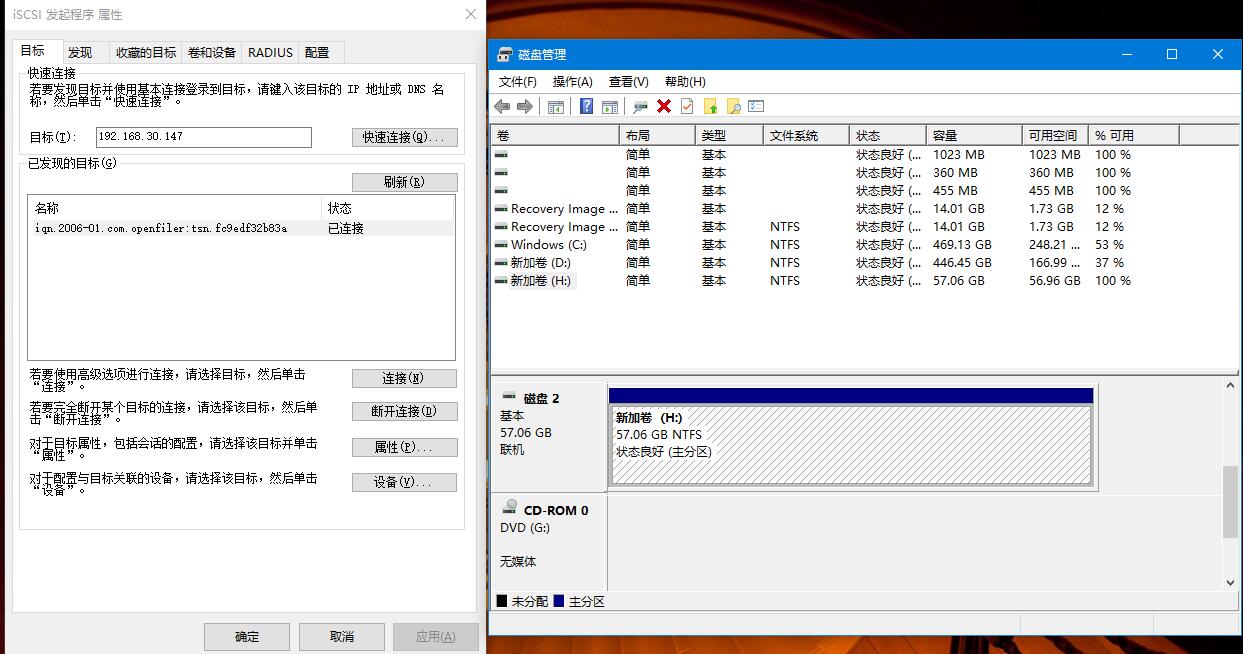
Task: Click the volume icon beside 新加卷 (D:)
Action: pyautogui.click(x=501, y=262)
